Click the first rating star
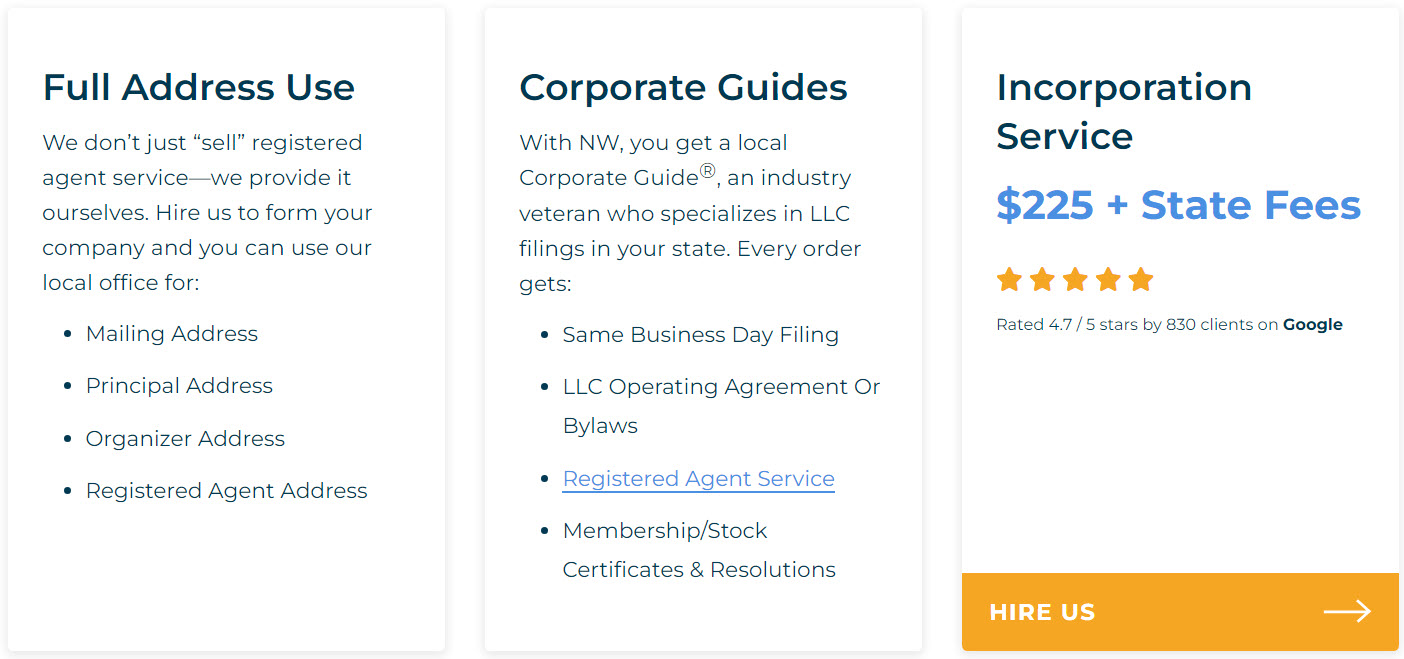The height and width of the screenshot is (659, 1404). (1009, 279)
